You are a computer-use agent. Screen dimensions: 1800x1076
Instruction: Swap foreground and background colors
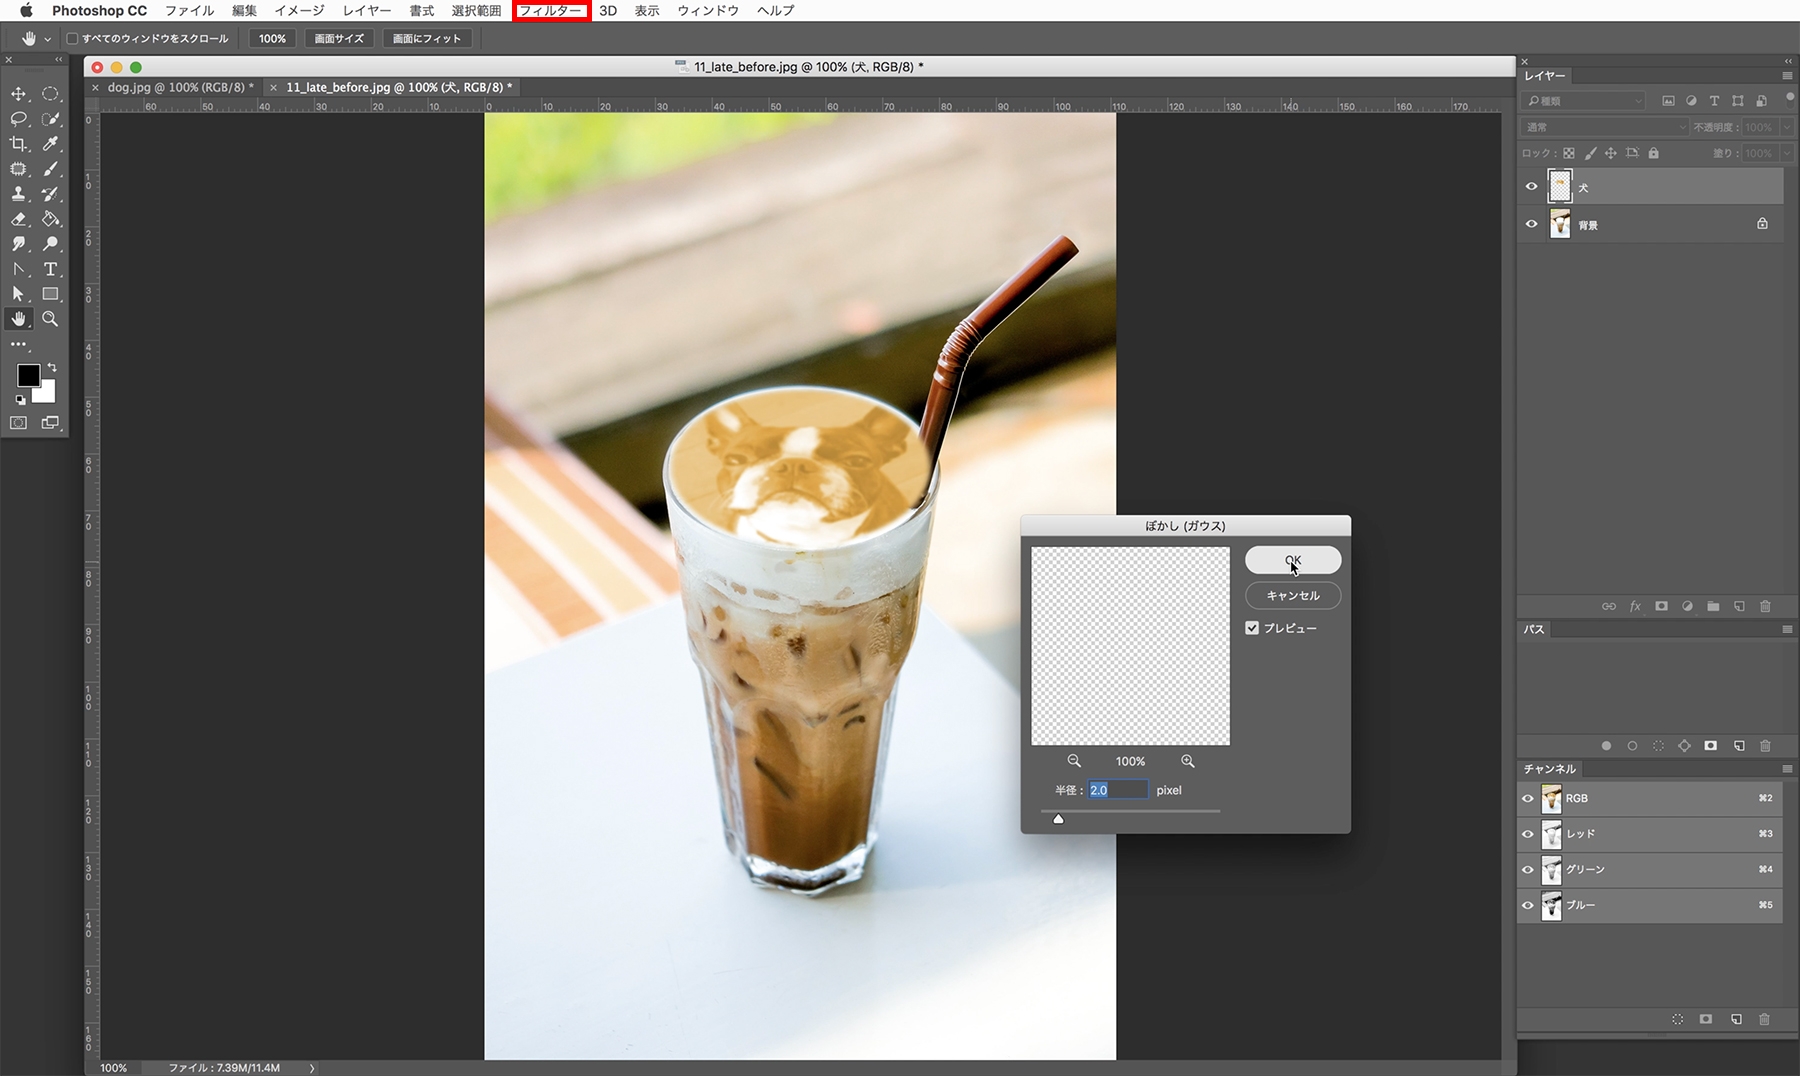52,368
